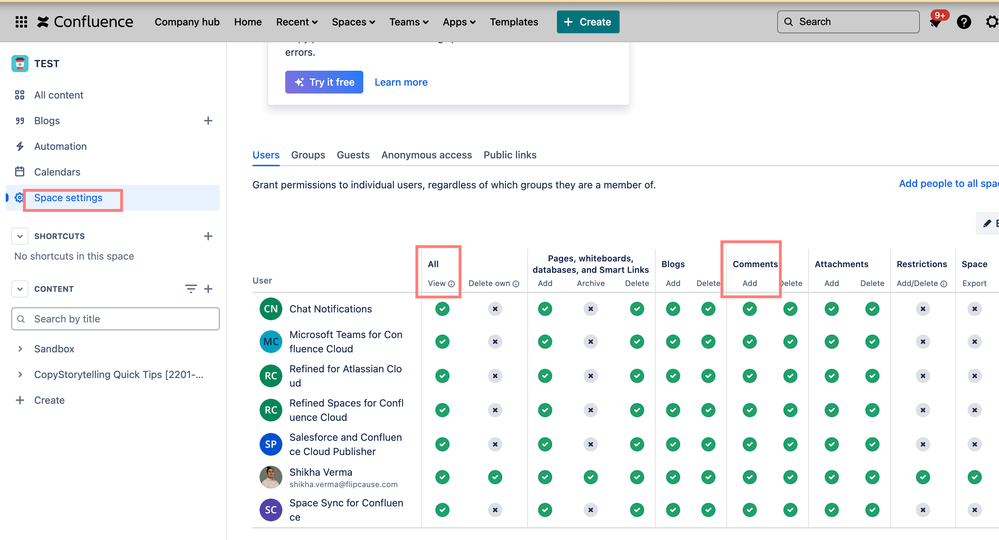999x540 pixels.
Task: Click Shikha Verma's profile photo
Action: [x=271, y=477]
